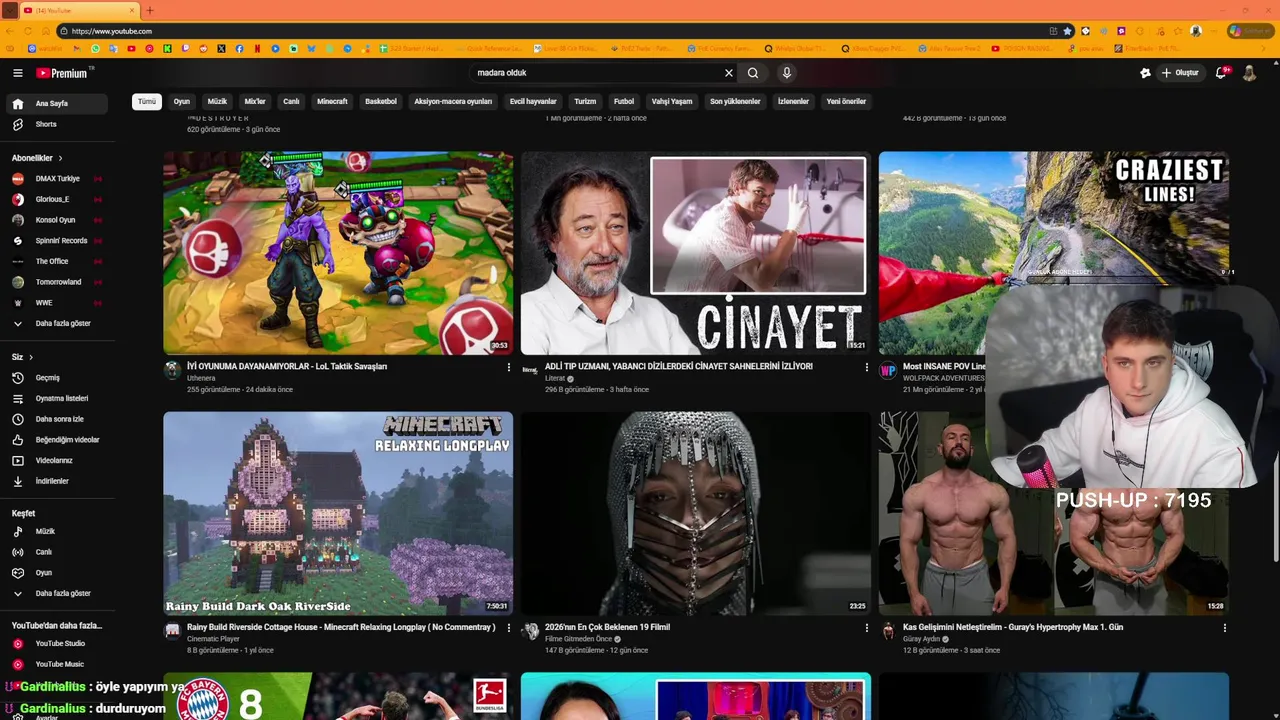Open options menu for LoL Taktik Savaşları video
Image resolution: width=1280 pixels, height=720 pixels.
coord(509,367)
